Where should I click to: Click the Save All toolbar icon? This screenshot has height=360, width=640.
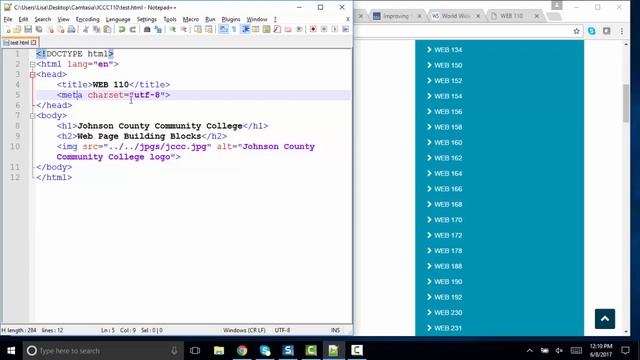click(x=39, y=29)
